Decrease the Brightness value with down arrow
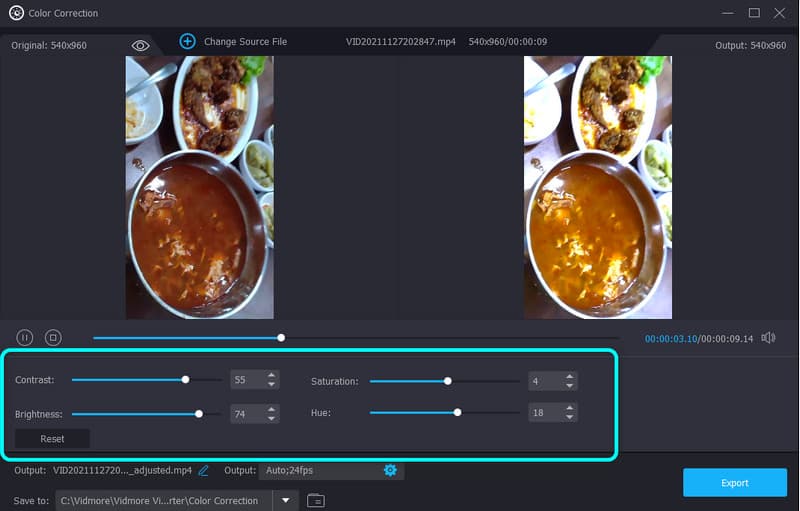 pyautogui.click(x=271, y=418)
